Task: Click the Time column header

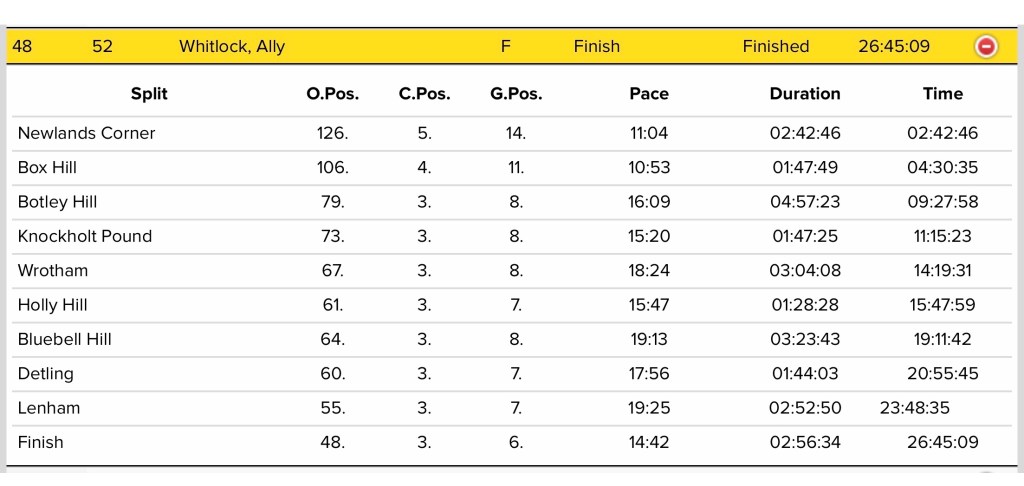Action: tap(943, 94)
